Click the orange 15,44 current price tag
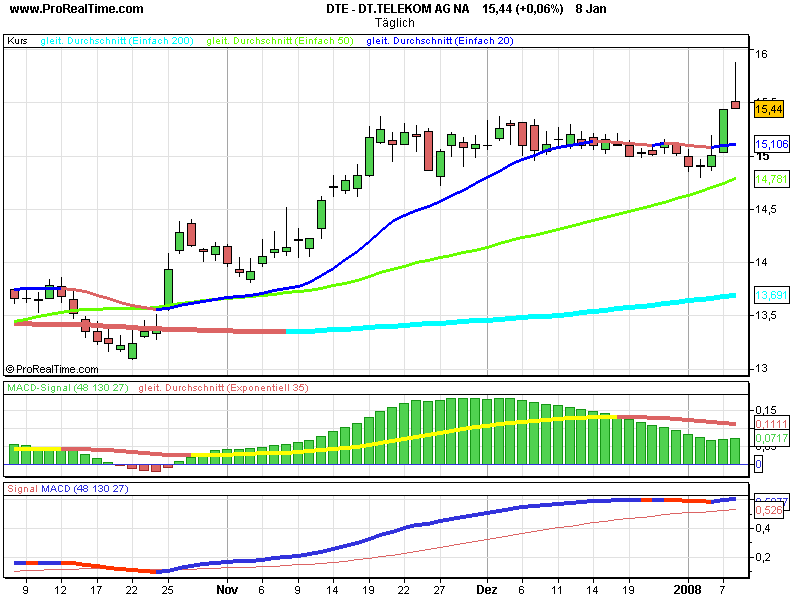 (x=768, y=108)
